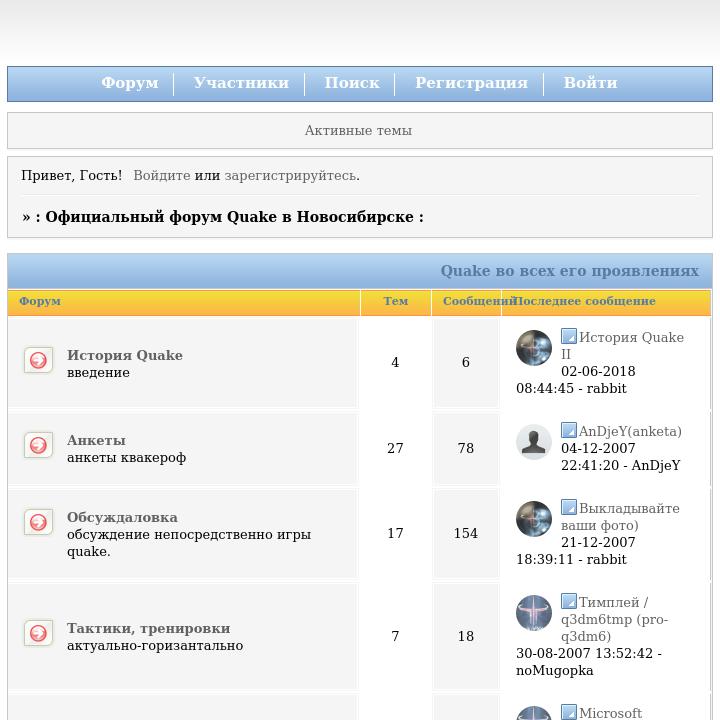The image size is (720, 720).
Task: Open the Регистрация page in navigation
Action: tap(472, 83)
